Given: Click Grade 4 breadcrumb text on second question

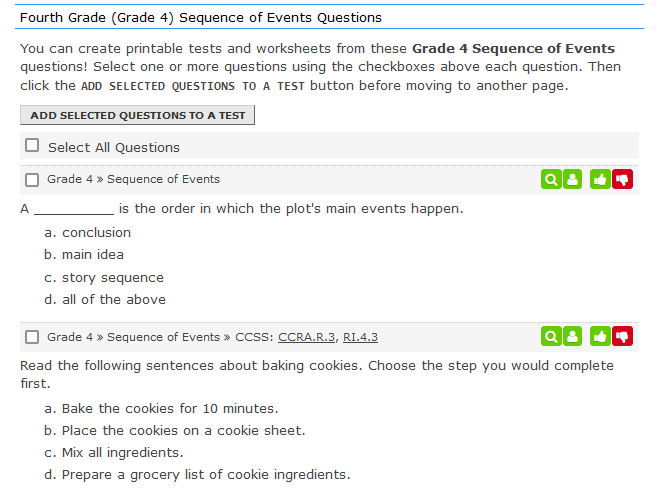Looking at the screenshot, I should [70, 337].
